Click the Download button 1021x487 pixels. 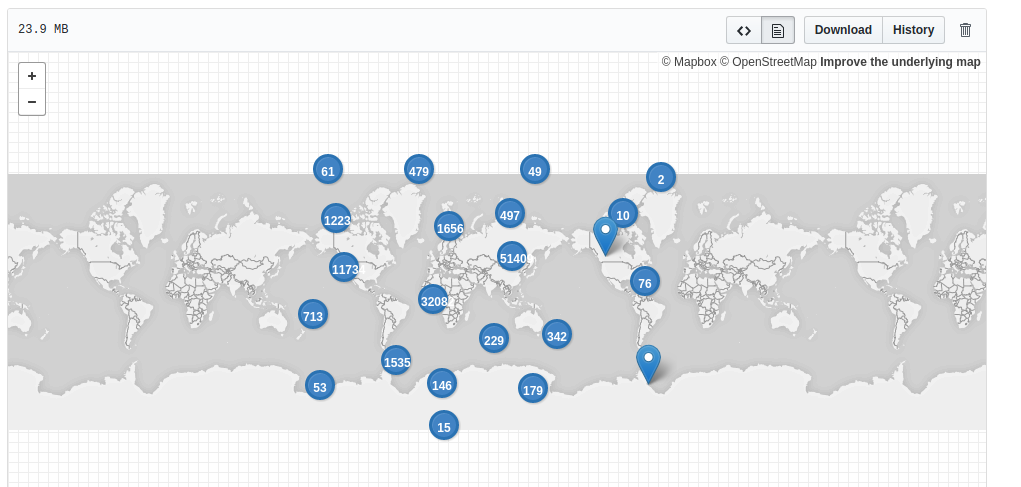(x=843, y=30)
